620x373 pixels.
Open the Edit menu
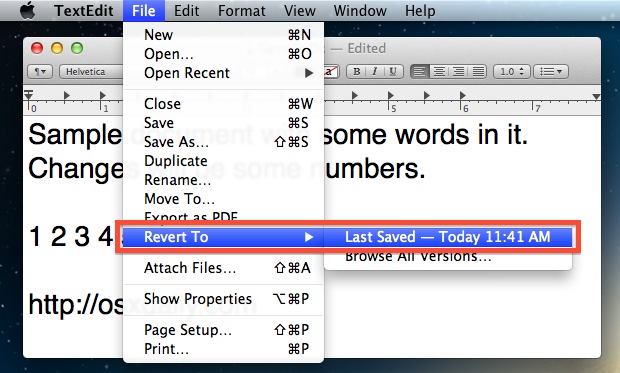186,11
